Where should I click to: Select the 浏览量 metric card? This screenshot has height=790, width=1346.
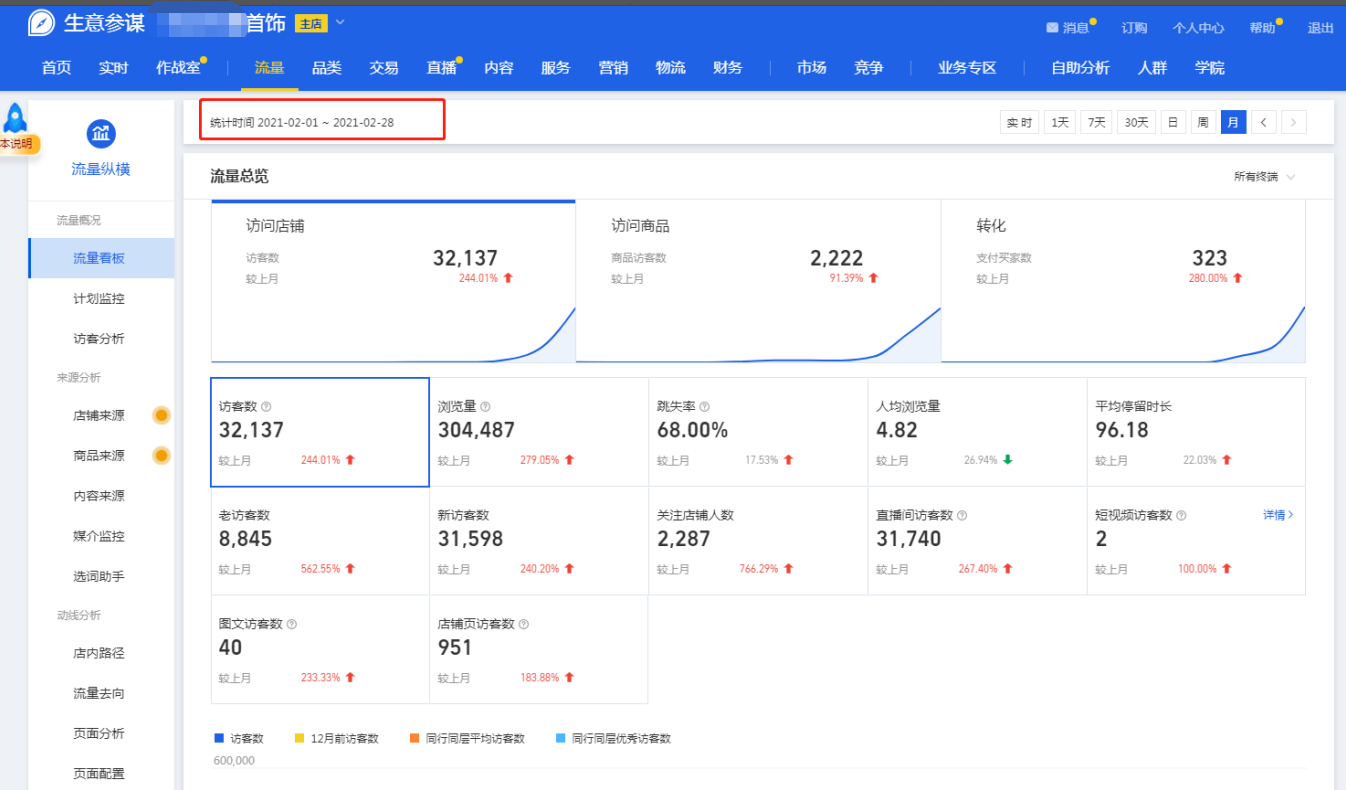click(539, 432)
